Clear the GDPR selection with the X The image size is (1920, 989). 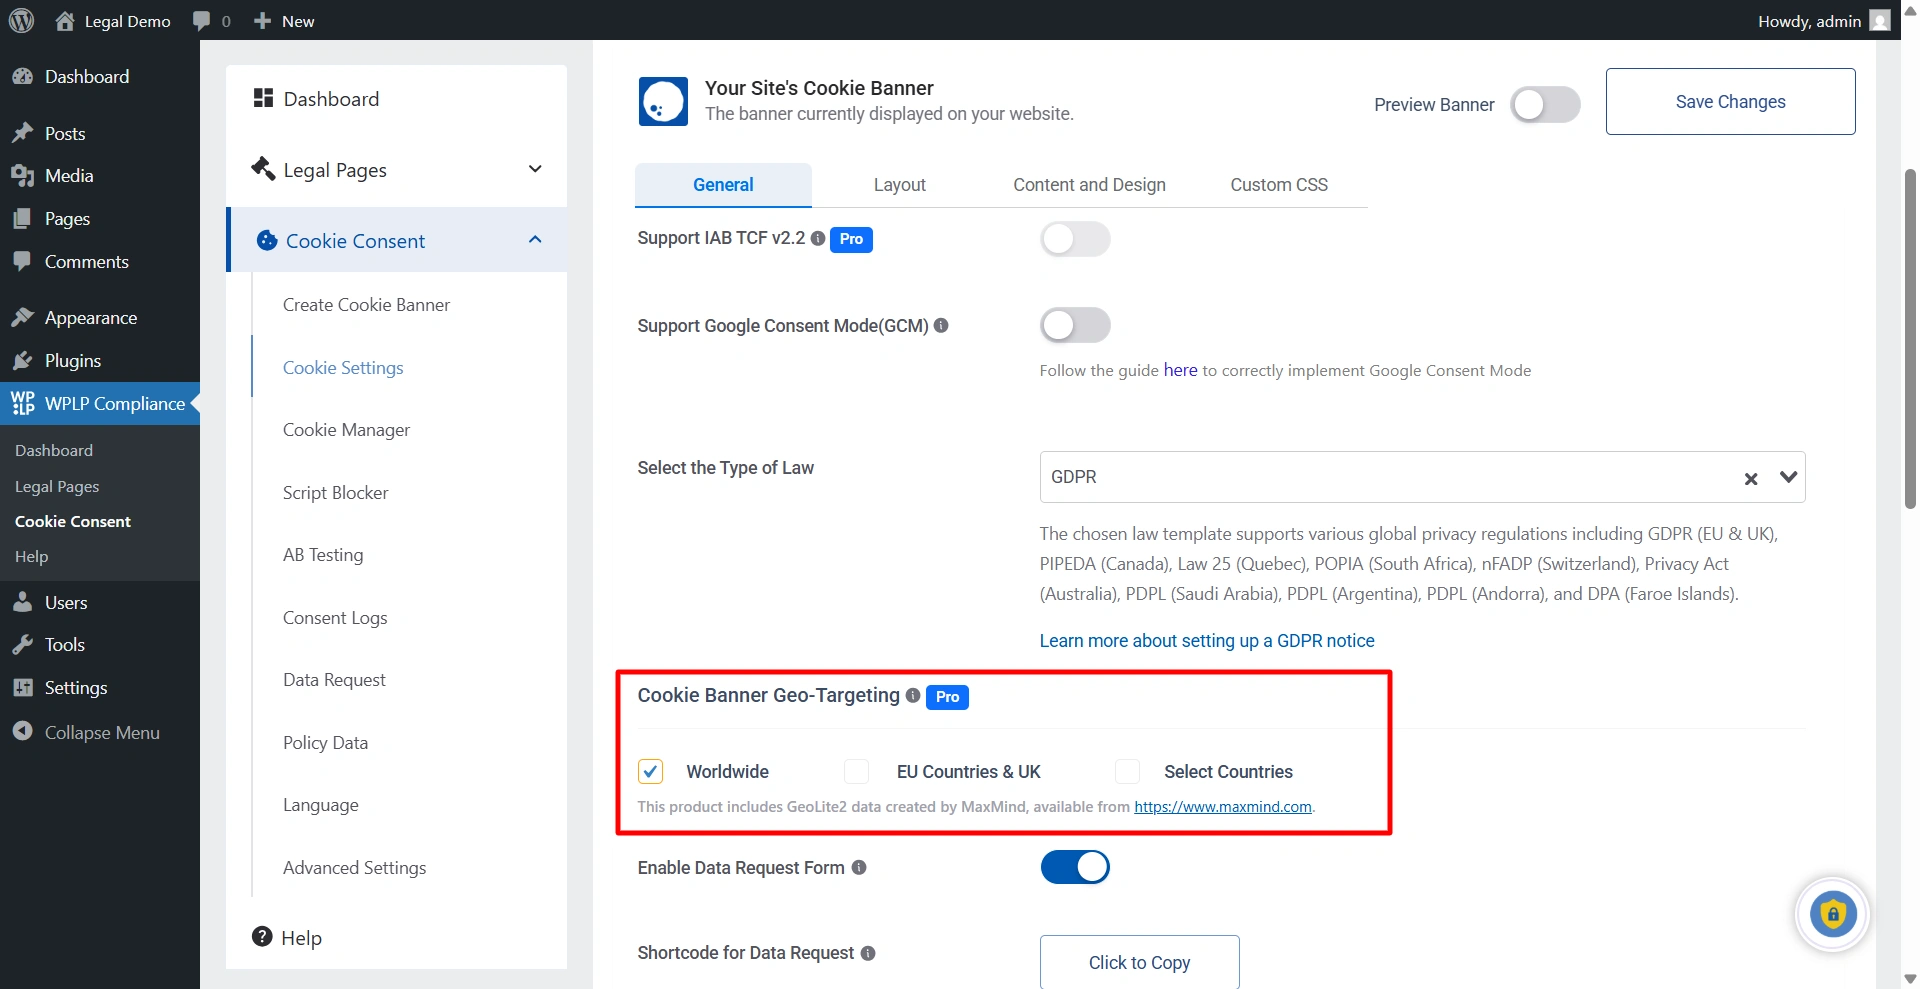[x=1751, y=479]
